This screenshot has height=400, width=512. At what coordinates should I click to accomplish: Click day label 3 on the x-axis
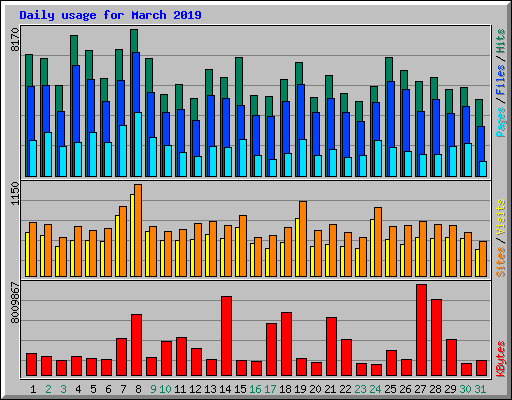tap(63, 389)
